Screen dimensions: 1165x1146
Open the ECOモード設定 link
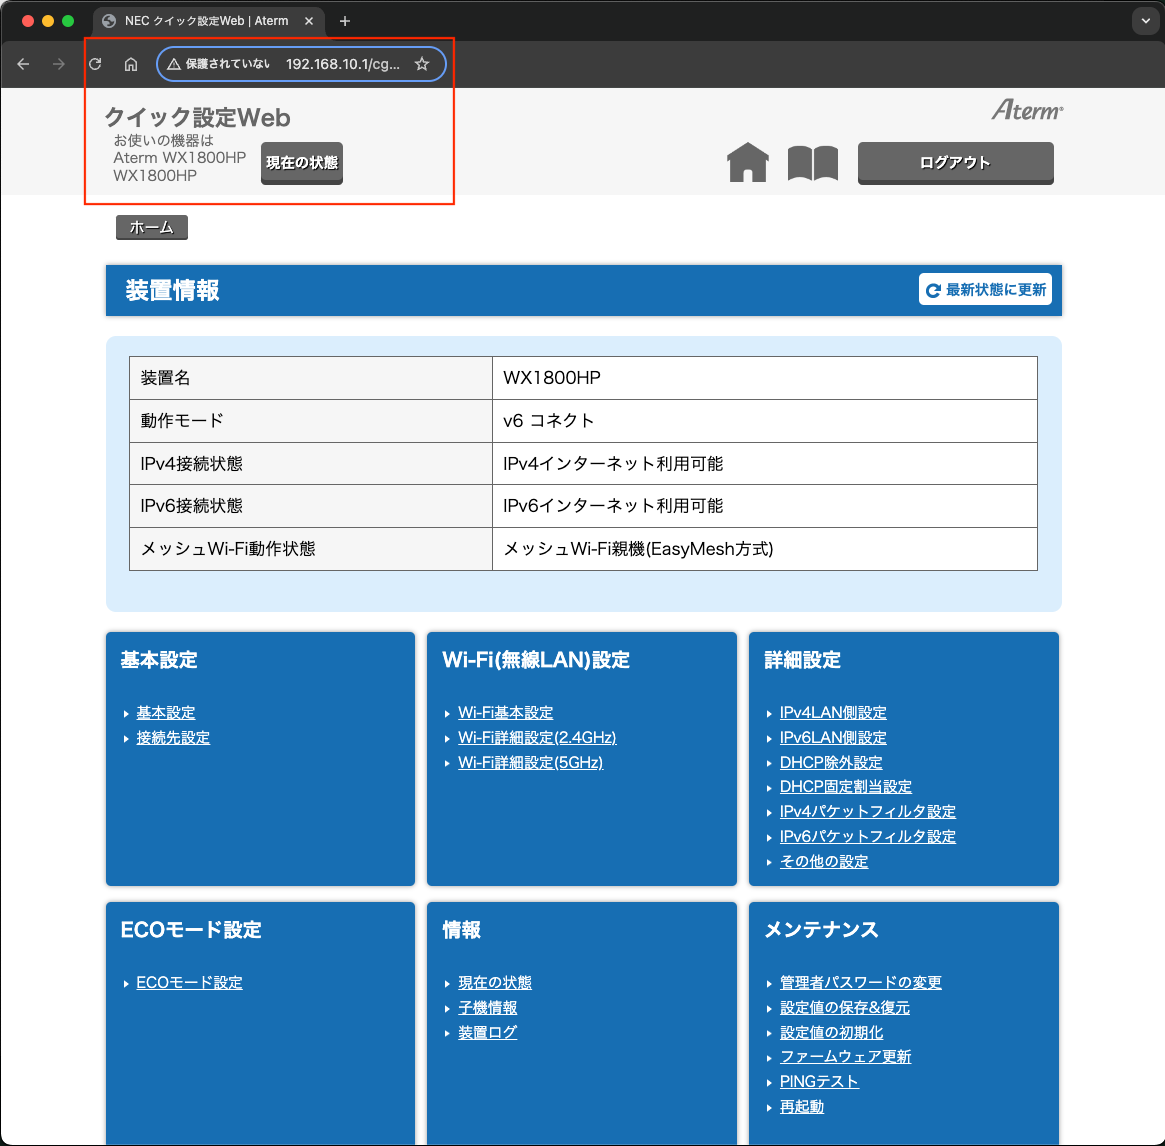tap(189, 982)
